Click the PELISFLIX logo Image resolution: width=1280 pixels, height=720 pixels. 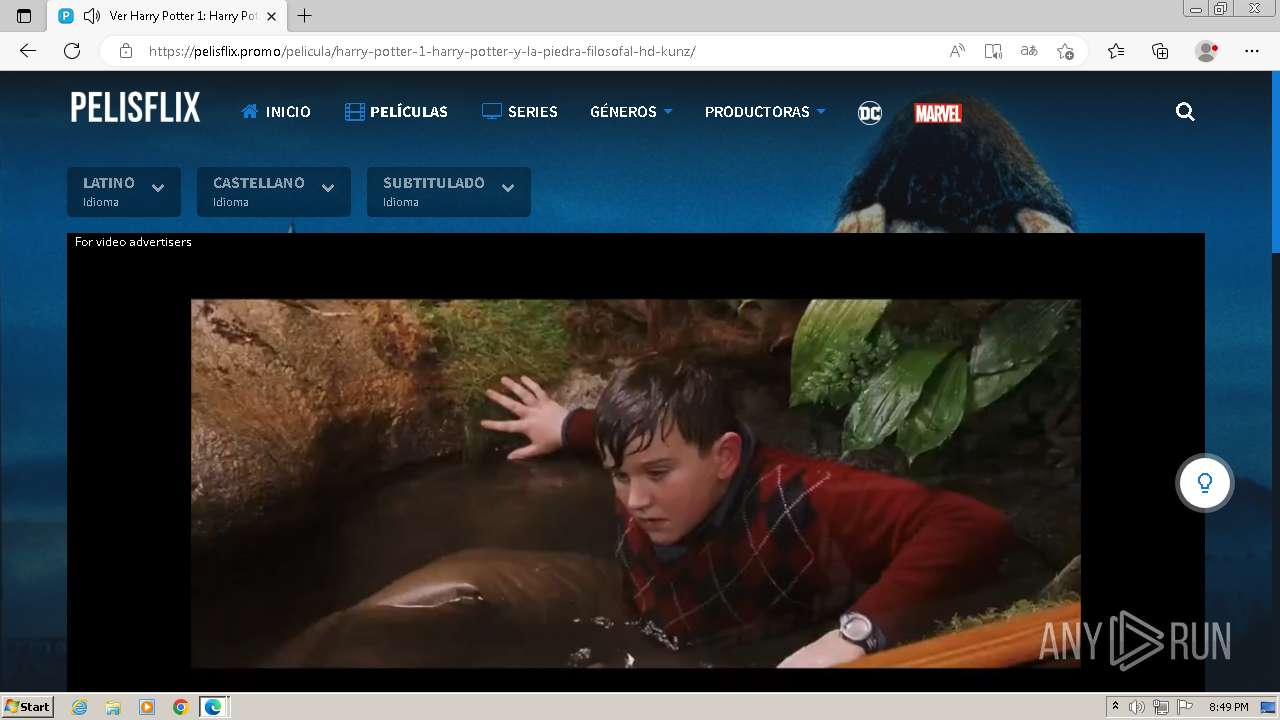pos(135,107)
